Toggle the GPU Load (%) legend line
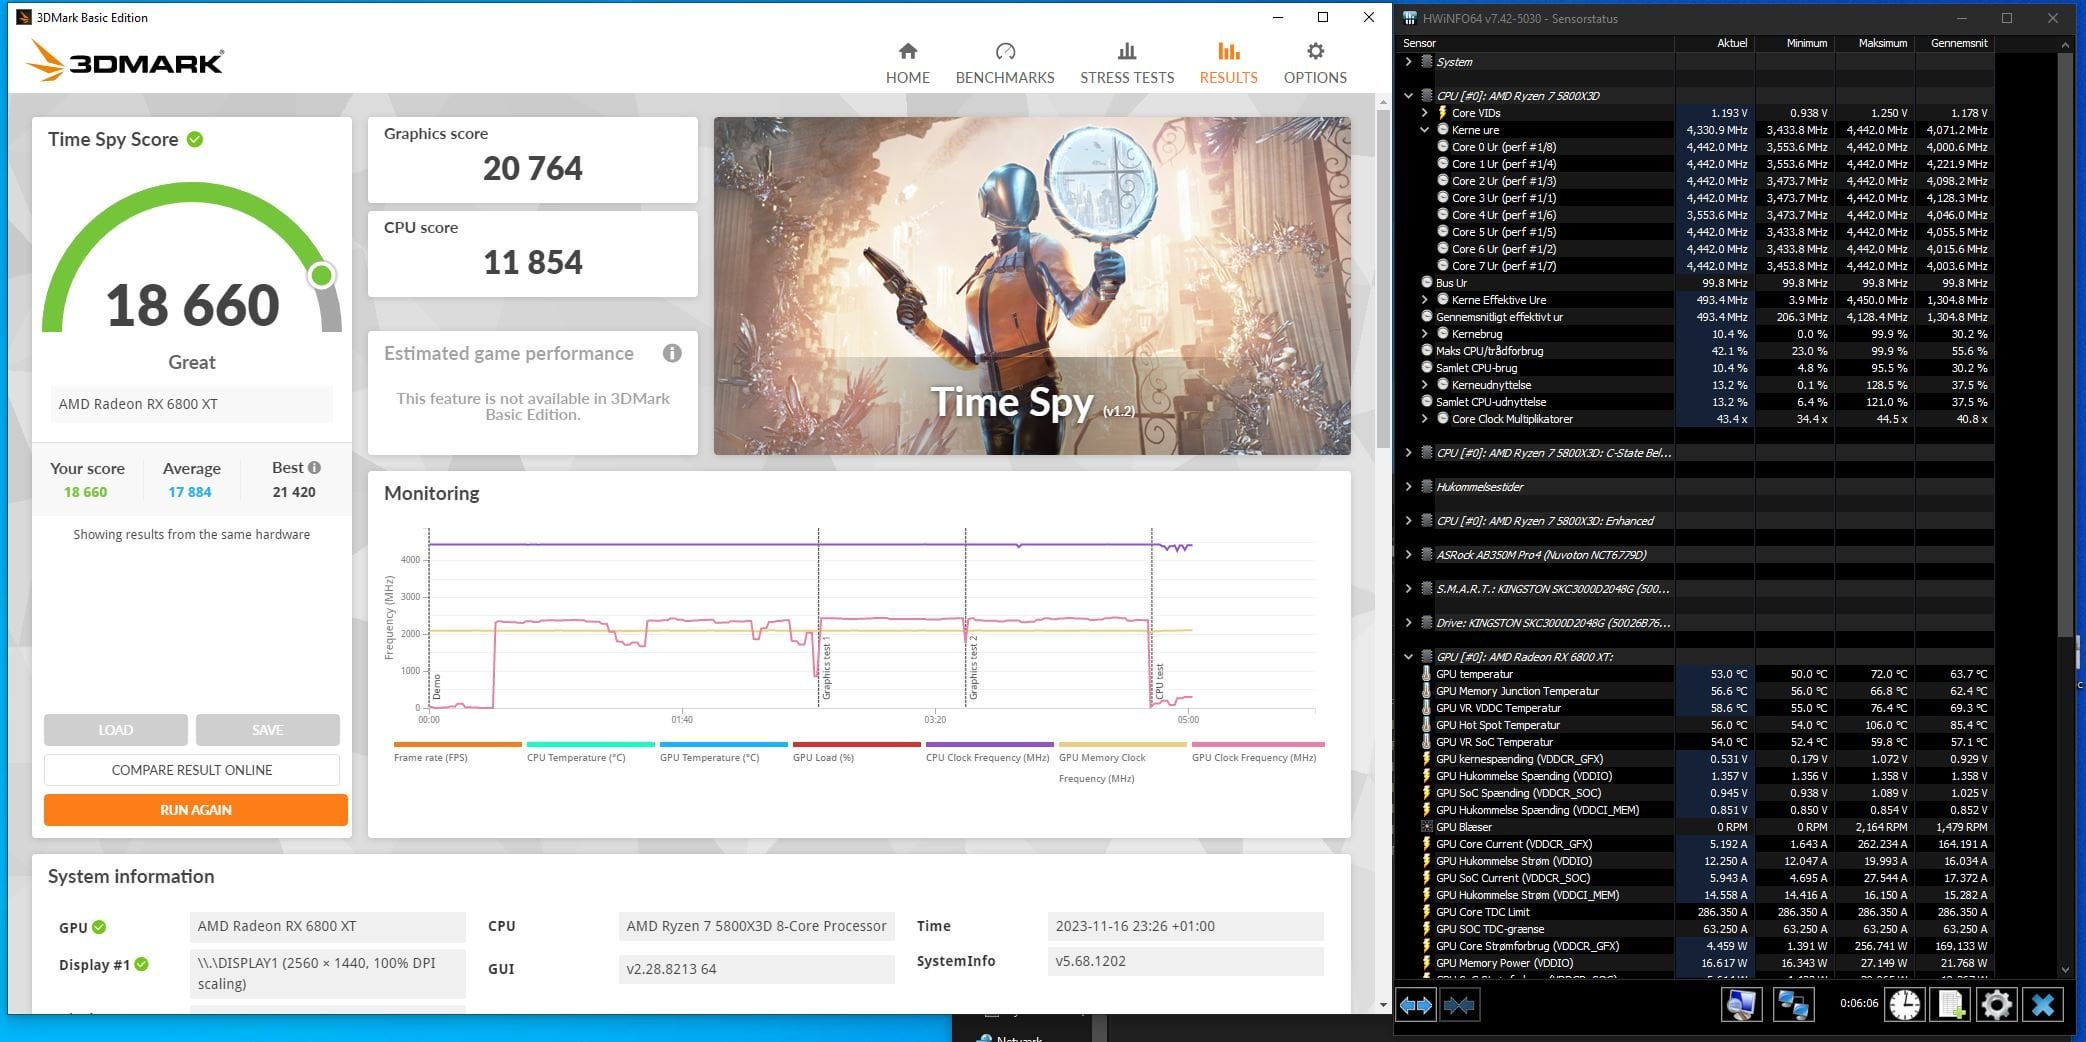Image resolution: width=2086 pixels, height=1042 pixels. pyautogui.click(x=856, y=751)
